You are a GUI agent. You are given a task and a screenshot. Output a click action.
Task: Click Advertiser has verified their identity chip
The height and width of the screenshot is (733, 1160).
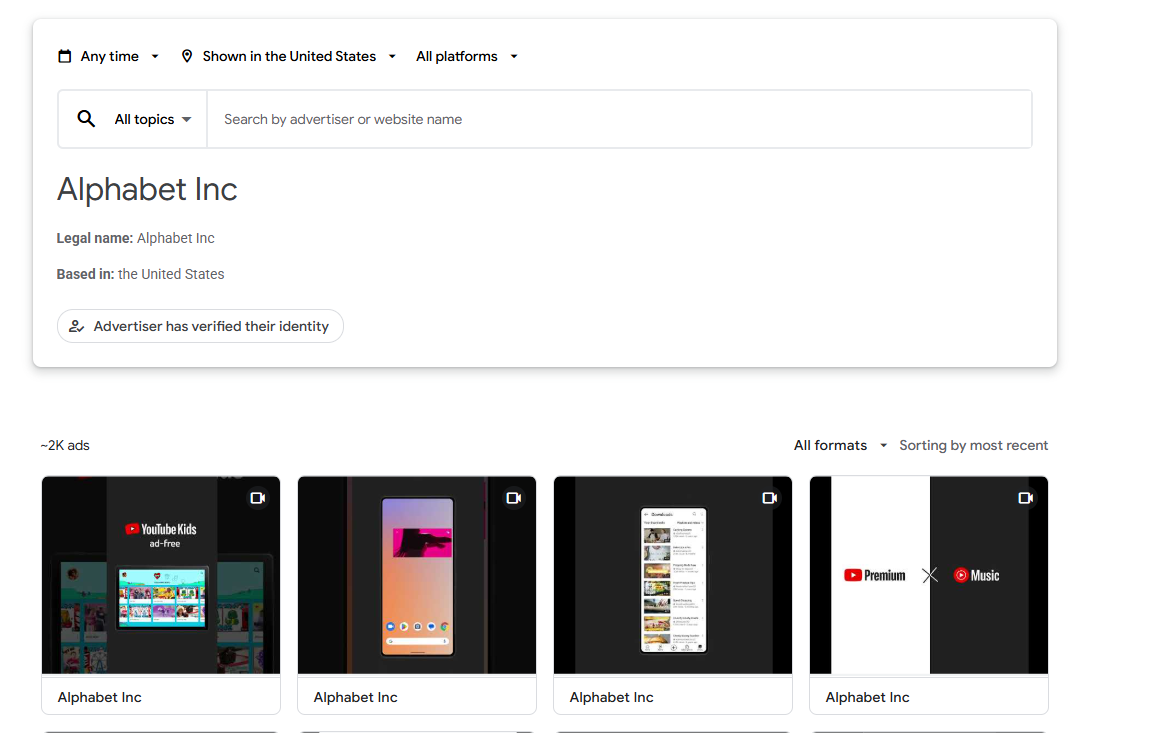[x=200, y=326]
